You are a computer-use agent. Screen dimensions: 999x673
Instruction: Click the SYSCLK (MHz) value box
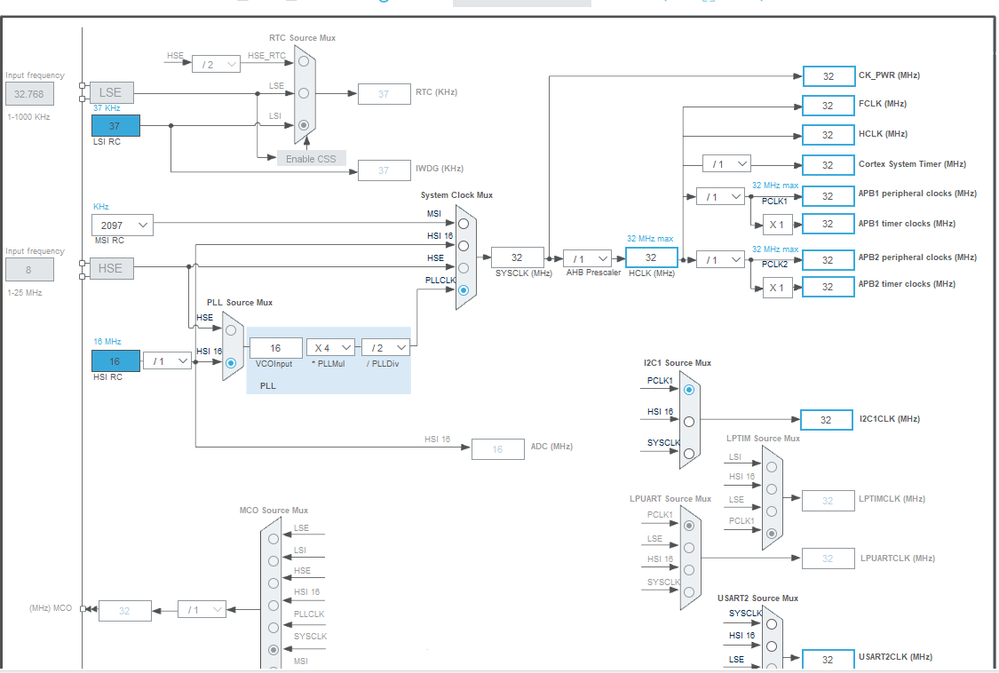517,257
